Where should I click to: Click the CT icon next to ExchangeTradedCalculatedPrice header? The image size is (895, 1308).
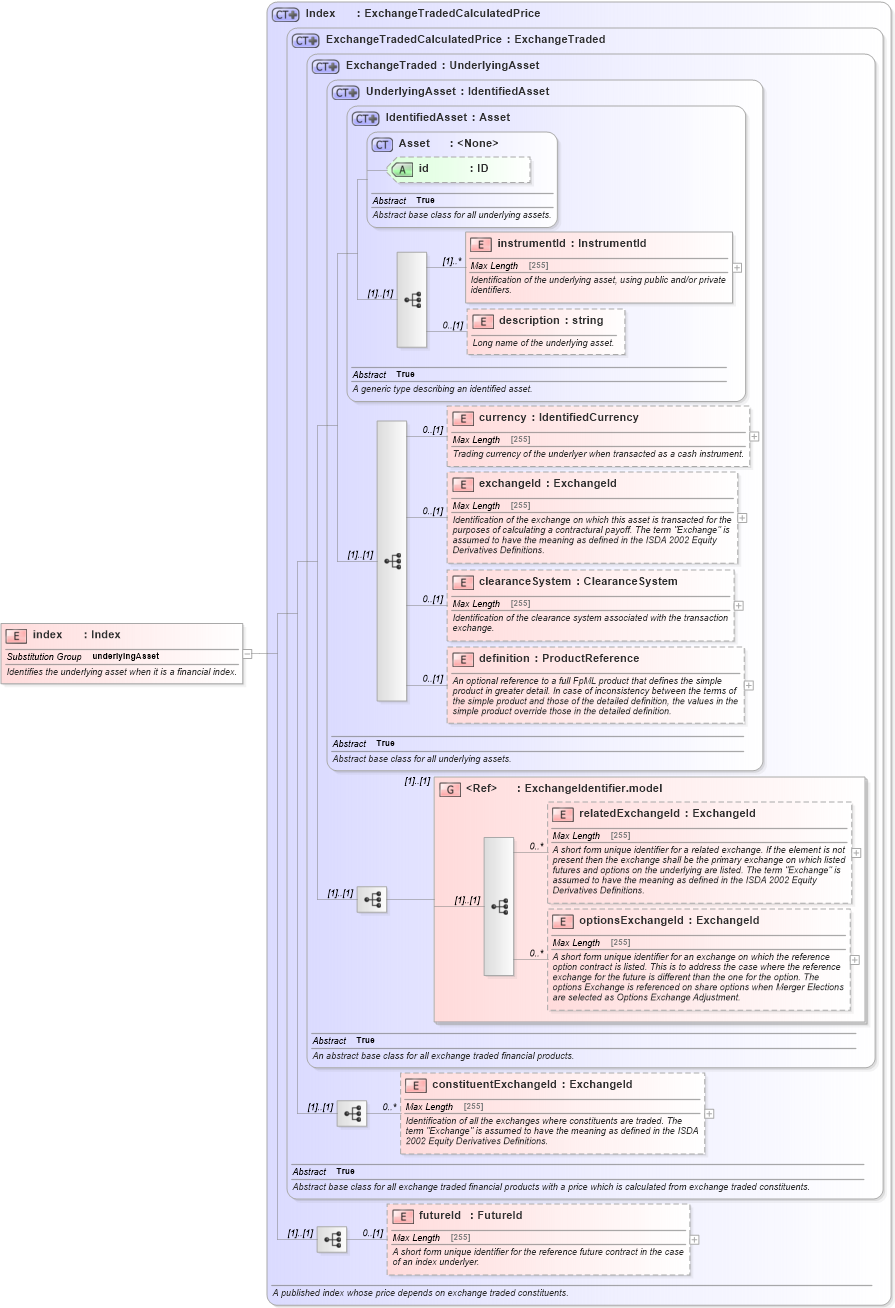point(306,40)
